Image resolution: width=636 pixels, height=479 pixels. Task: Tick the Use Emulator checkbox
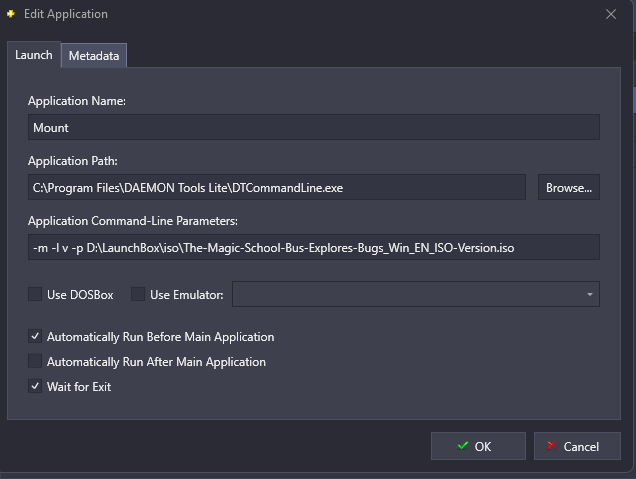click(138, 294)
